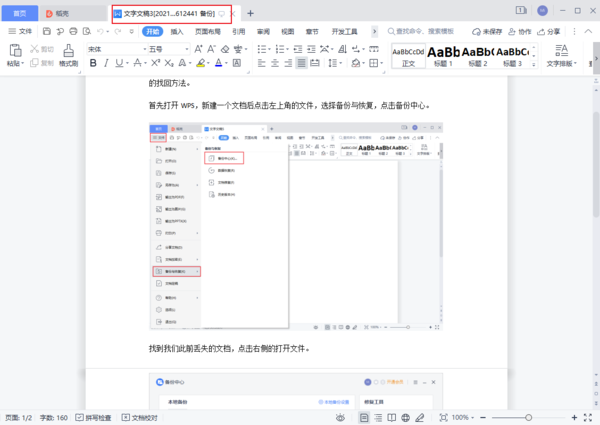This screenshot has width=600, height=425.
Task: Click the clear formatting eraser icon
Action: [x=225, y=49]
